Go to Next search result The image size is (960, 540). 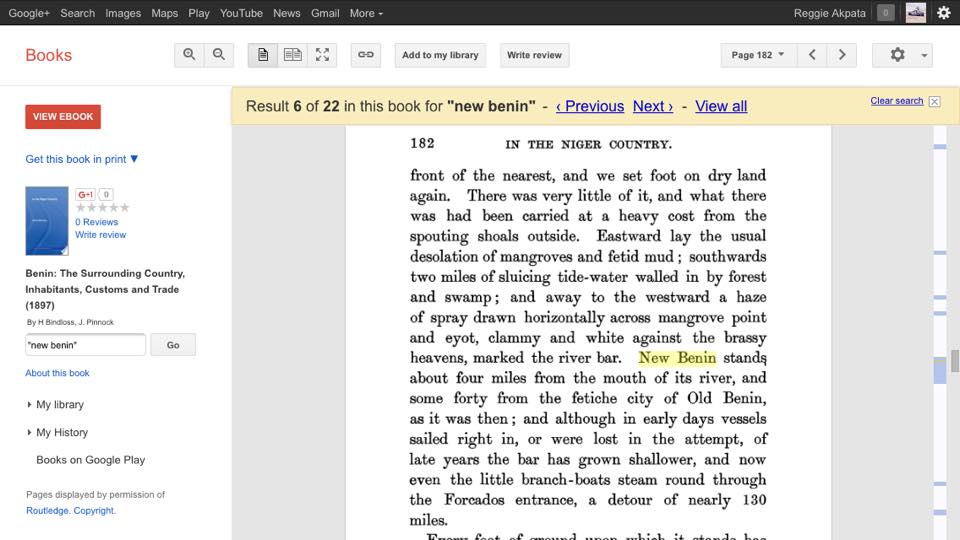653,107
